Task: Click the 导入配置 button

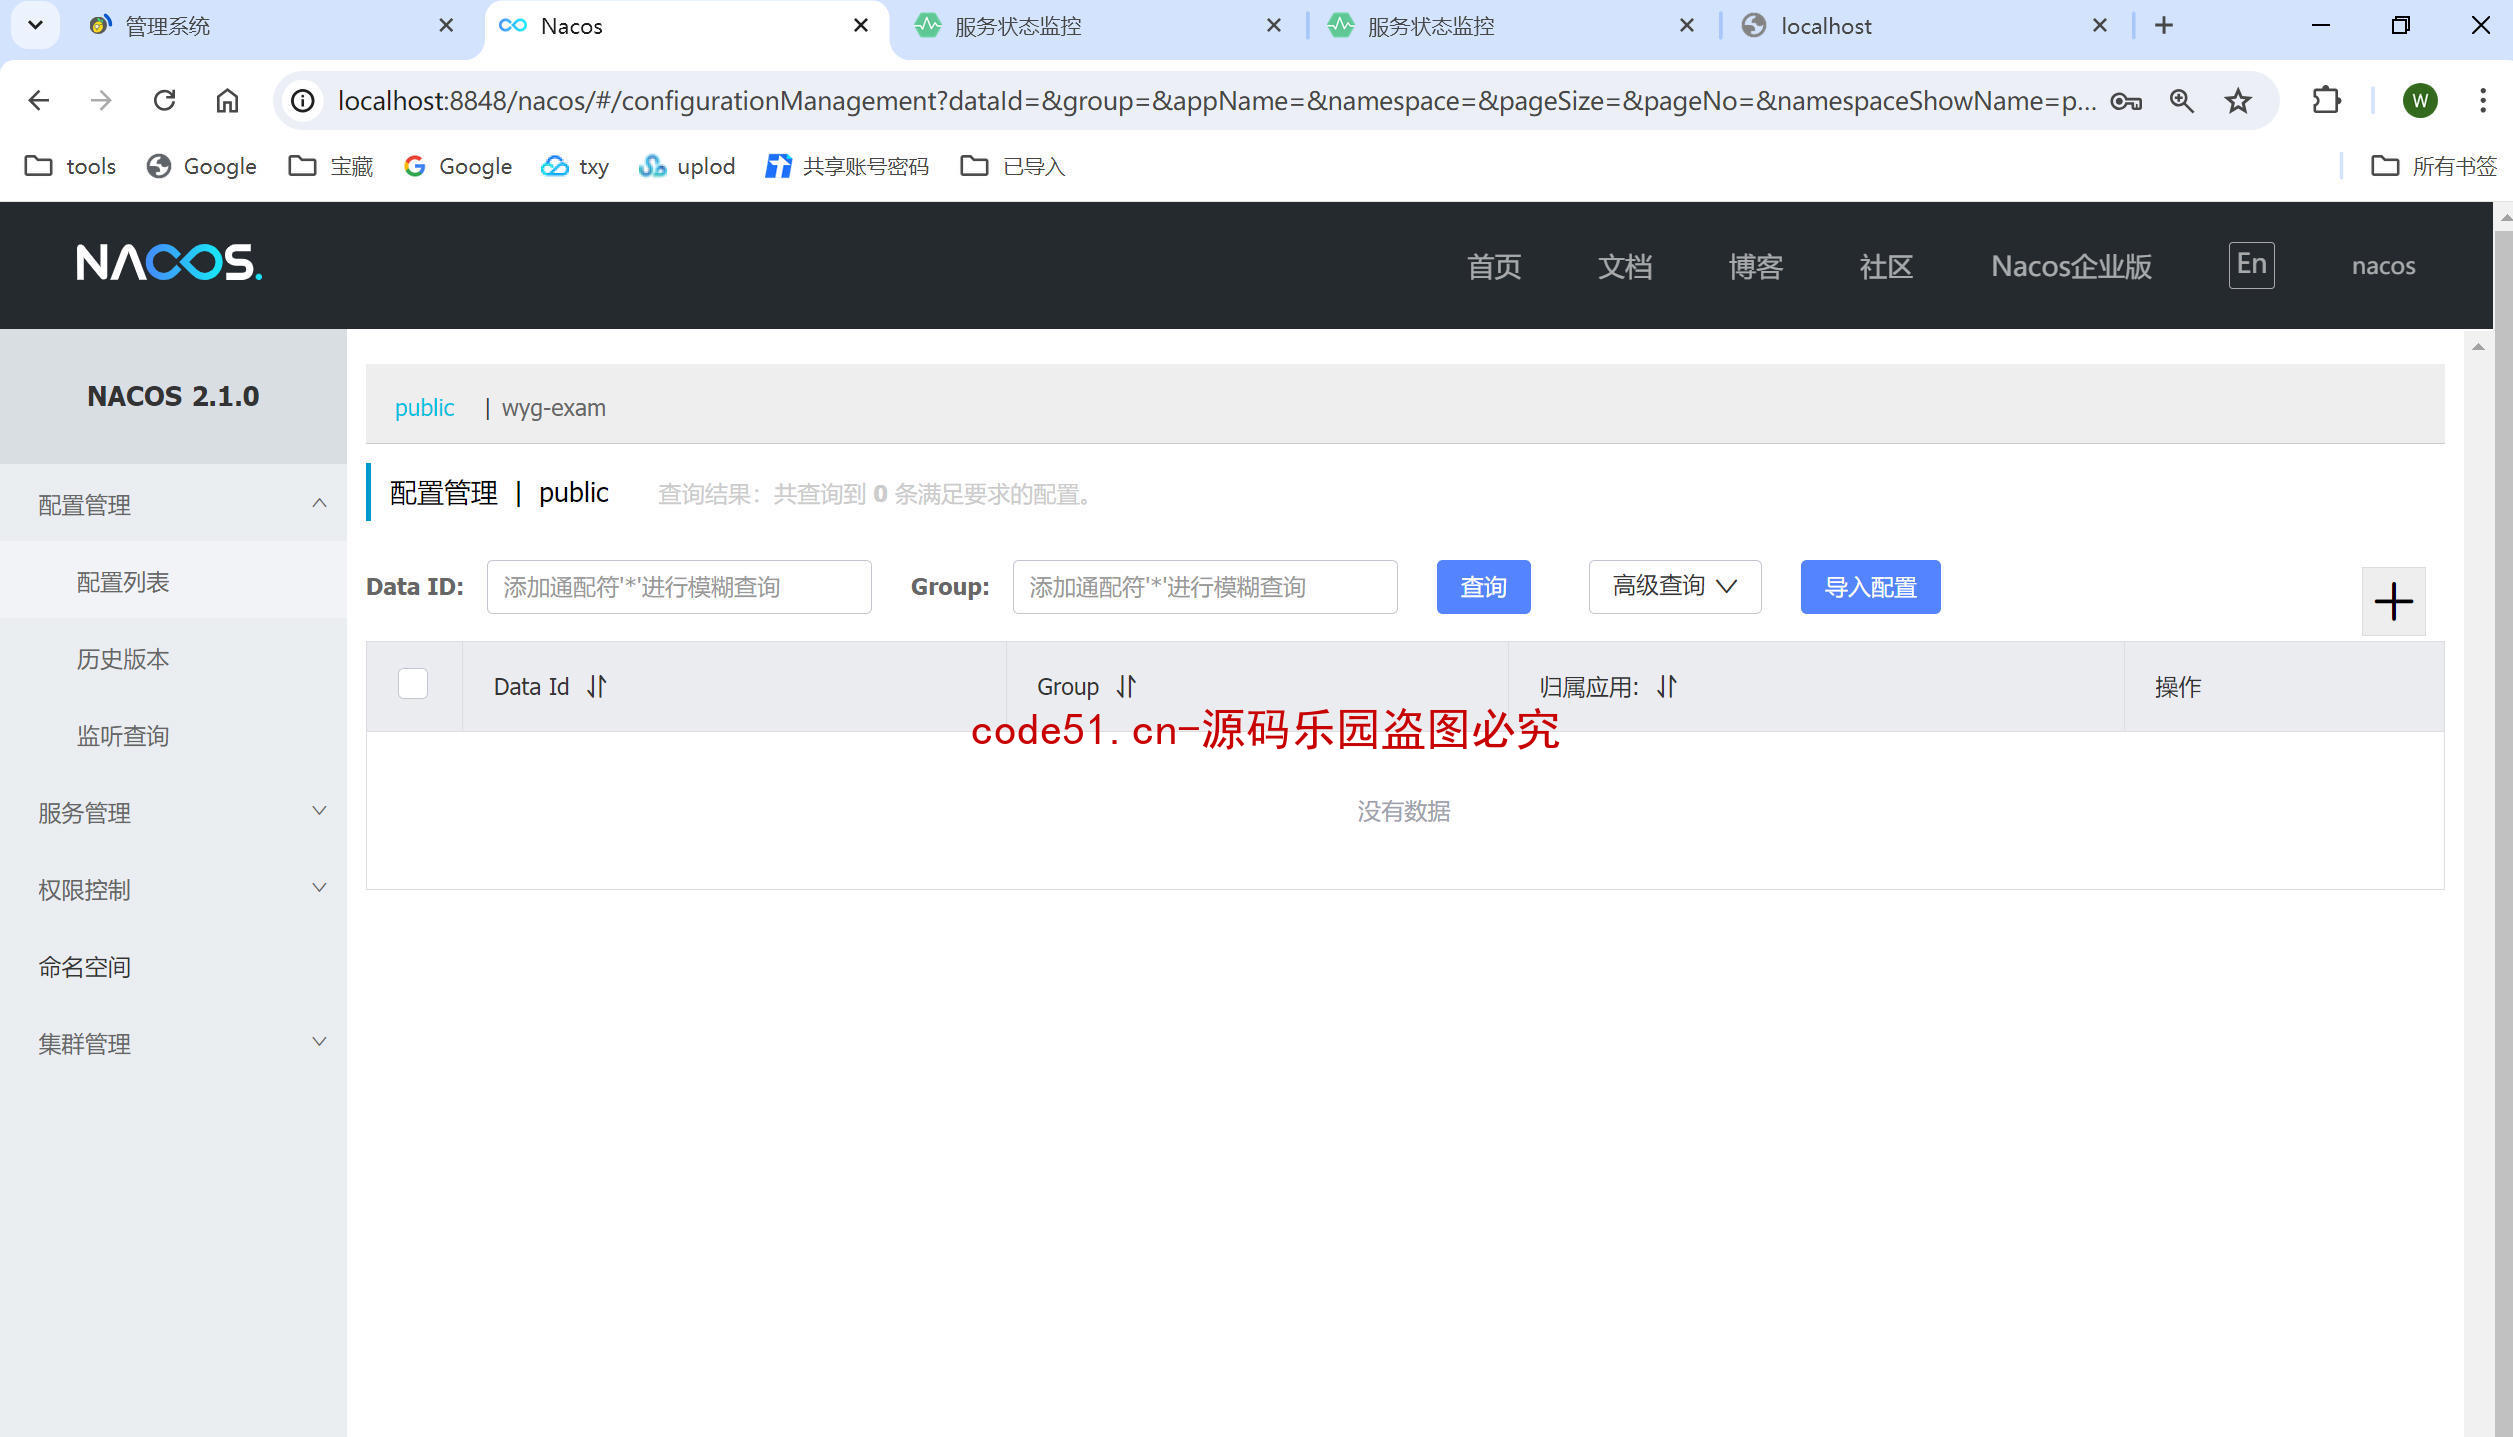Action: [x=1870, y=587]
